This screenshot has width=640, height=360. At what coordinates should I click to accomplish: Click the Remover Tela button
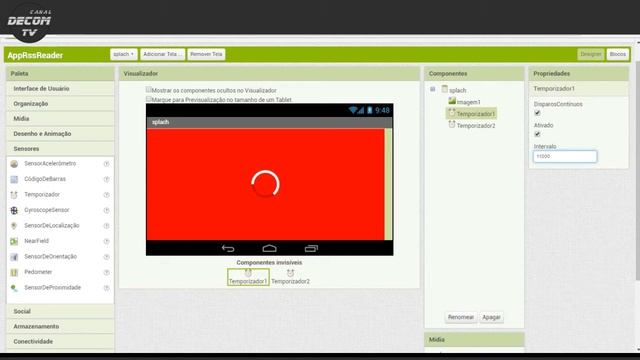[206, 54]
